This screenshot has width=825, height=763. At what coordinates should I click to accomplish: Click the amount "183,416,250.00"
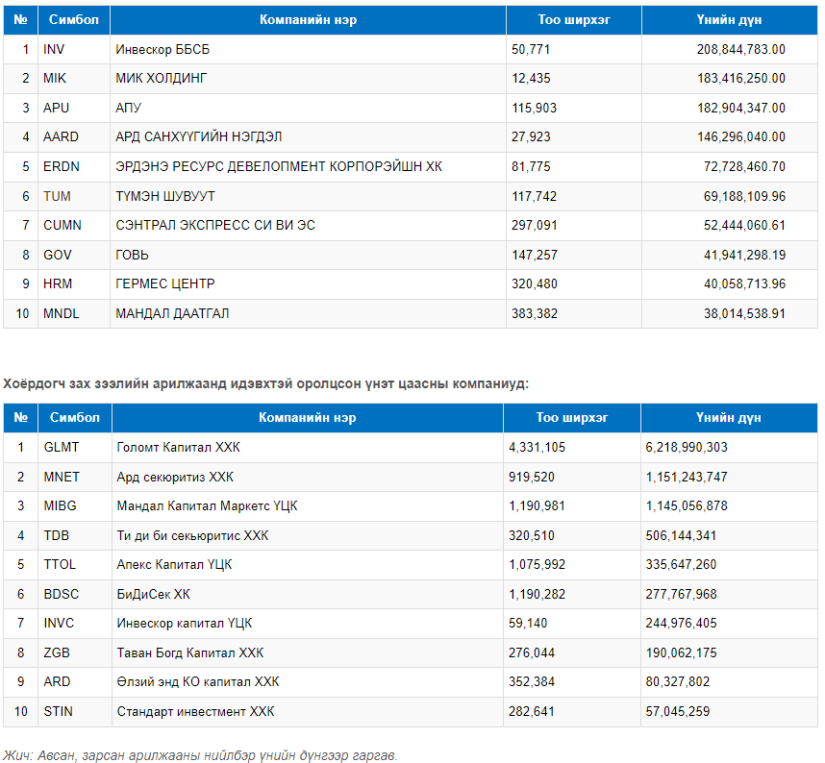tap(741, 78)
